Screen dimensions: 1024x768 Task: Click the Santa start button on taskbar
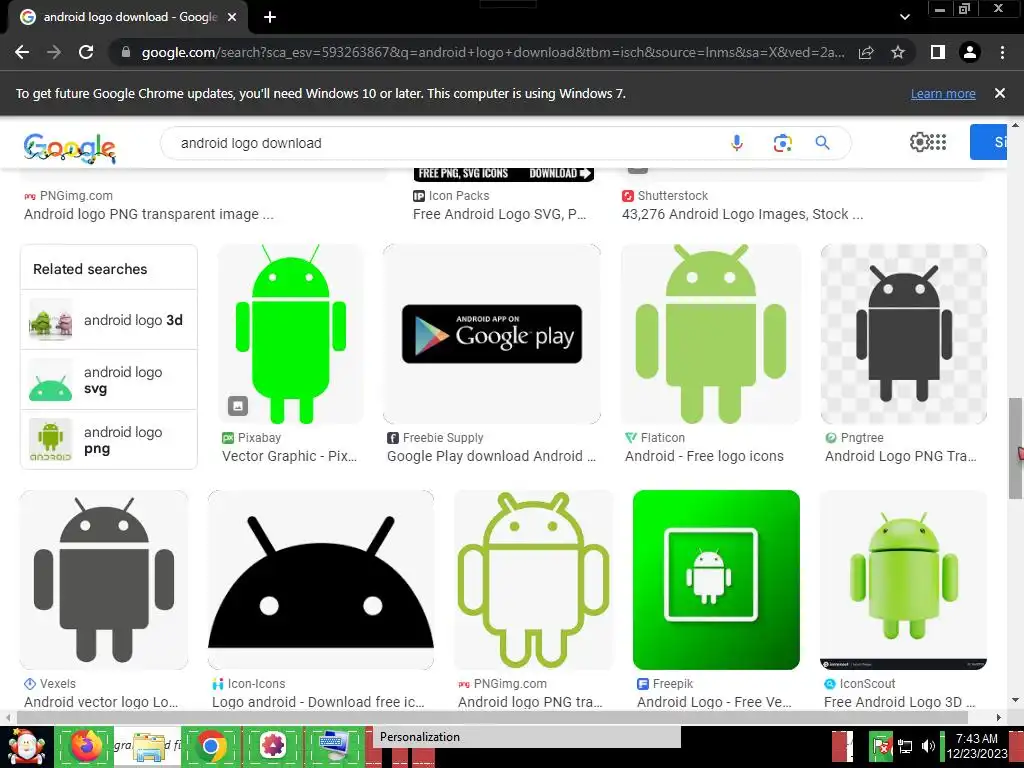click(x=26, y=746)
